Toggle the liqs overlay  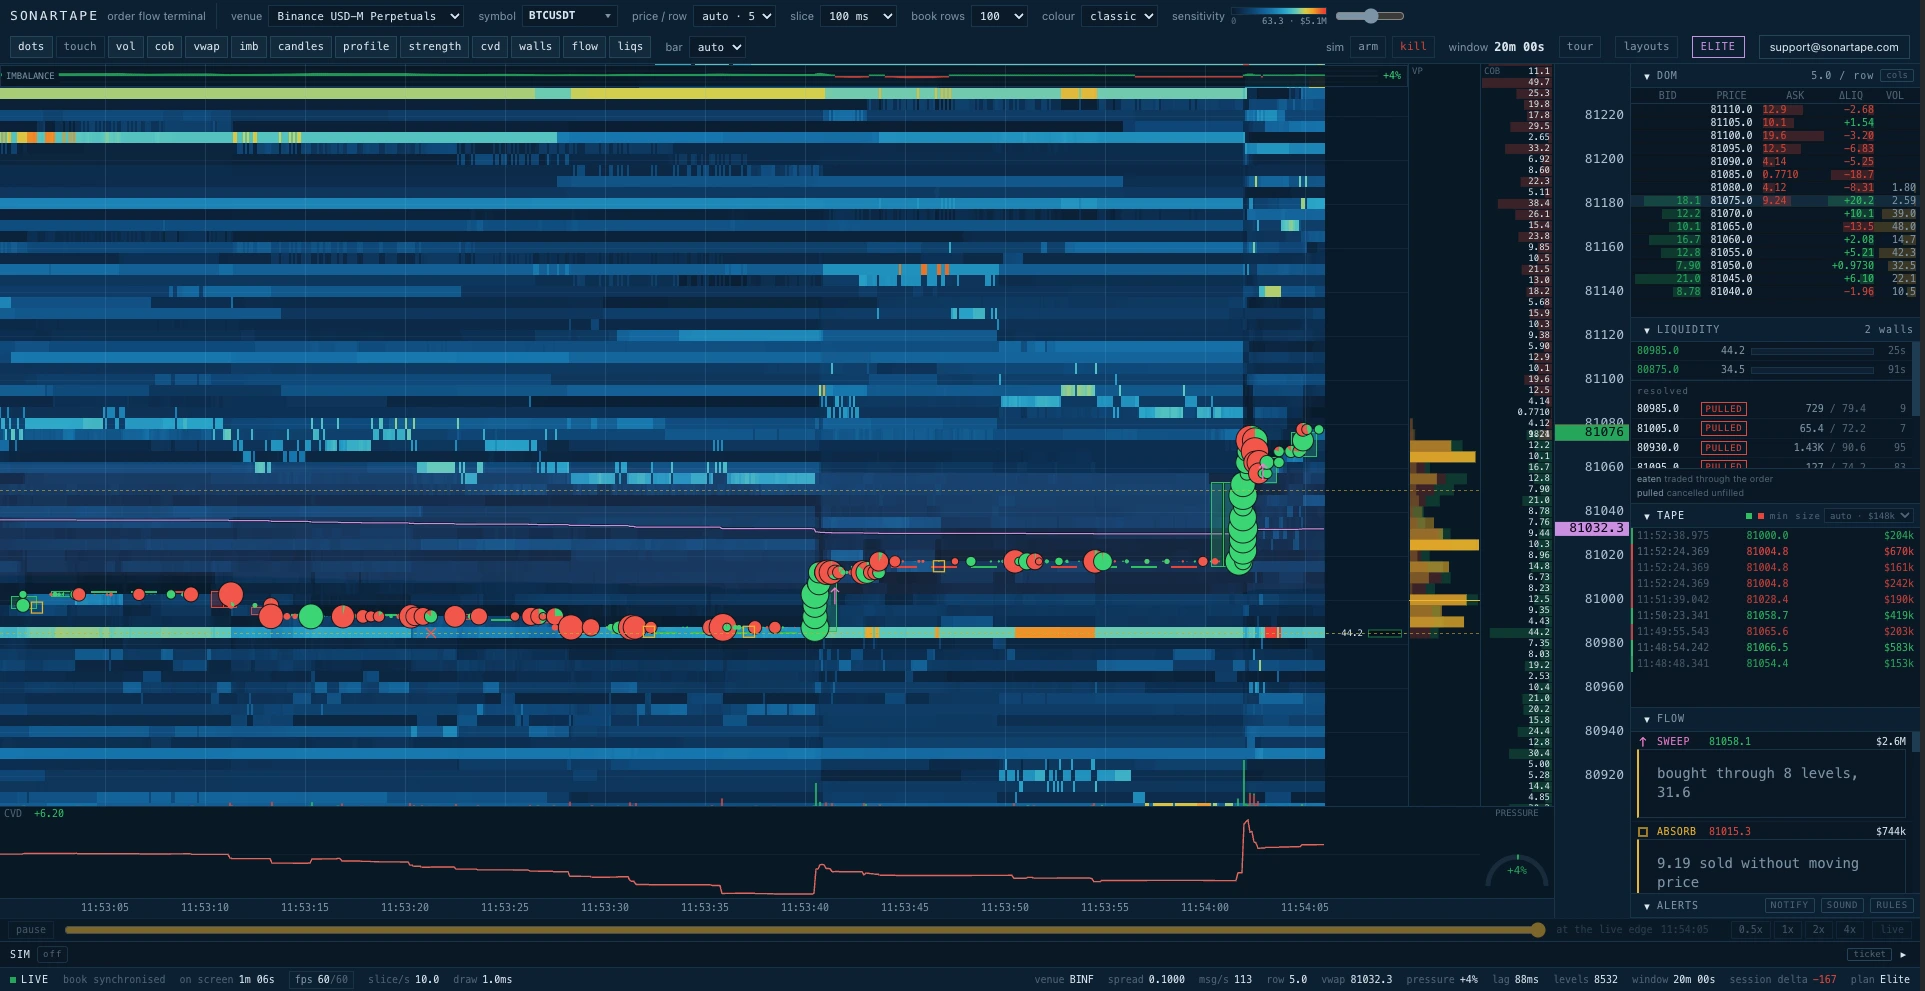point(630,47)
